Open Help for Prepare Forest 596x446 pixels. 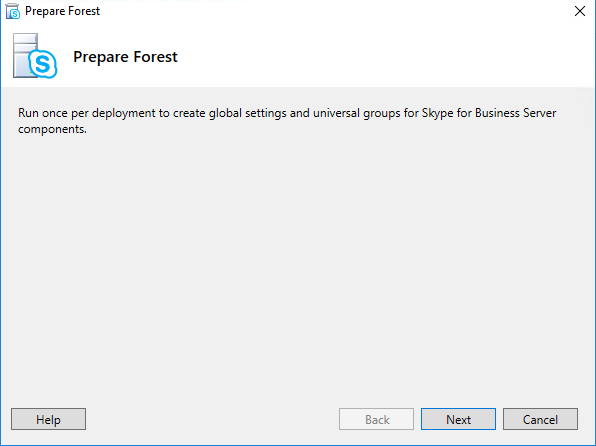pyautogui.click(x=48, y=419)
